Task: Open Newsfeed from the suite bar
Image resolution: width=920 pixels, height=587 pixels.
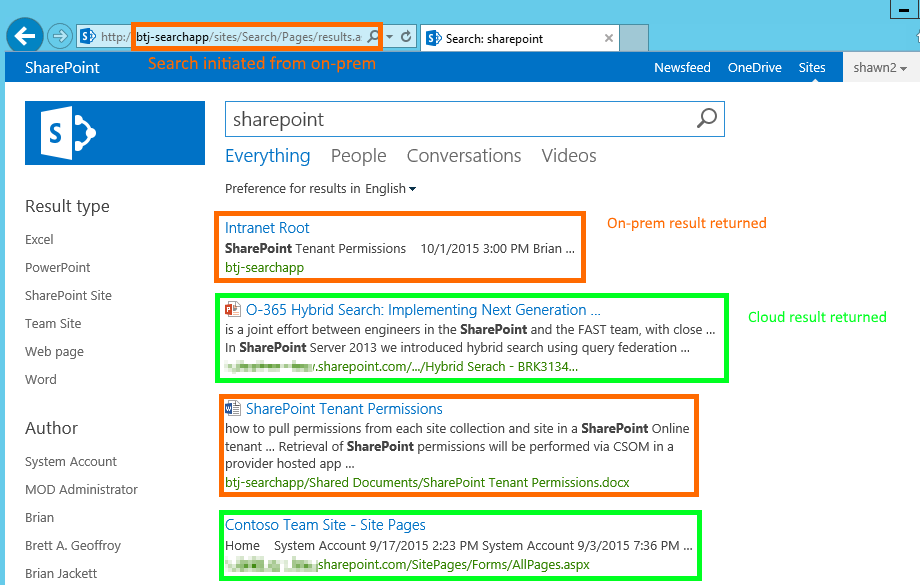Action: (682, 68)
